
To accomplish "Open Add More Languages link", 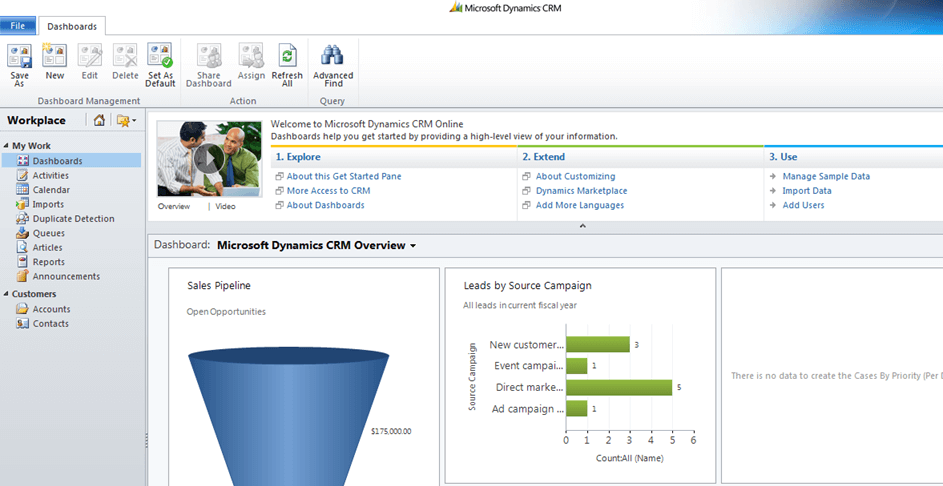I will pos(580,205).
